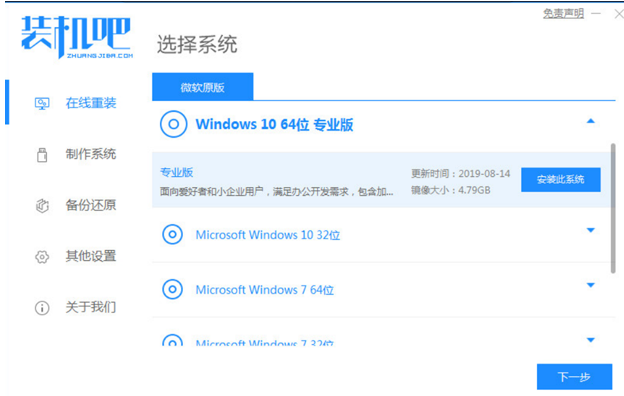
Task: Click the 备份还原 restore icon
Action: tap(42, 206)
